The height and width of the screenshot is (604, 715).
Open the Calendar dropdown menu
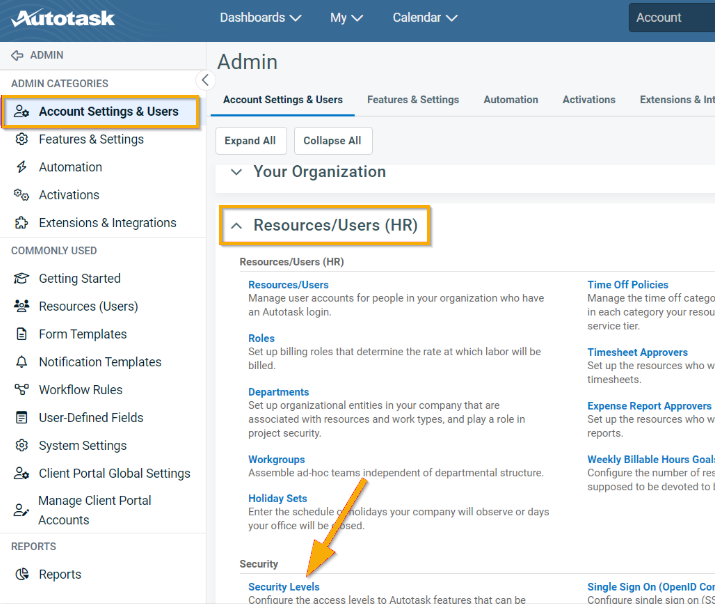pos(425,18)
